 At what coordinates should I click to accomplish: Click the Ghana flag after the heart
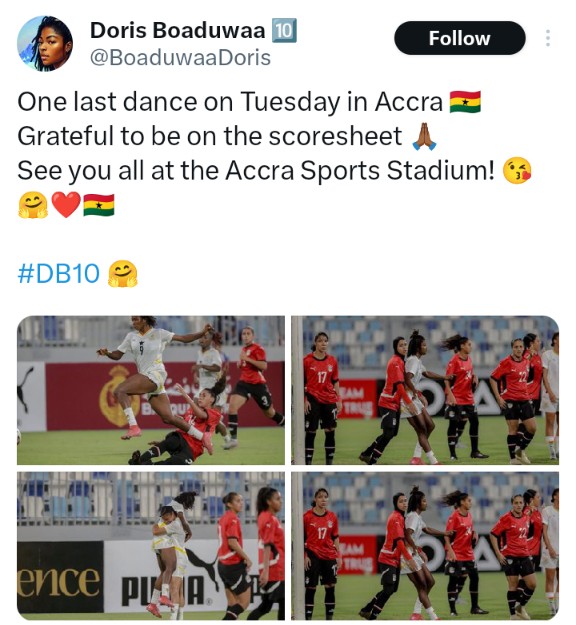click(99, 205)
